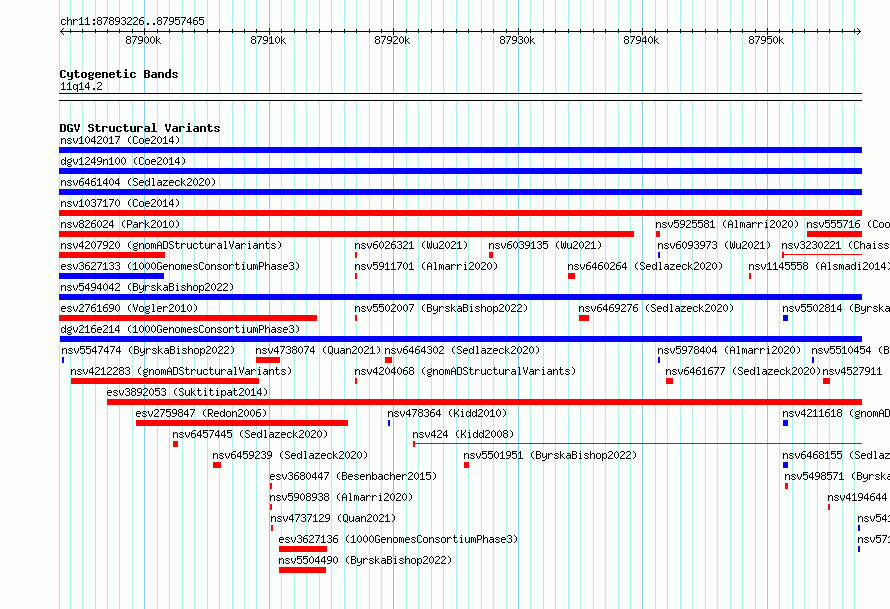The height and width of the screenshot is (609, 890).
Task: Click the red square under nsv6460264
Action: (572, 276)
